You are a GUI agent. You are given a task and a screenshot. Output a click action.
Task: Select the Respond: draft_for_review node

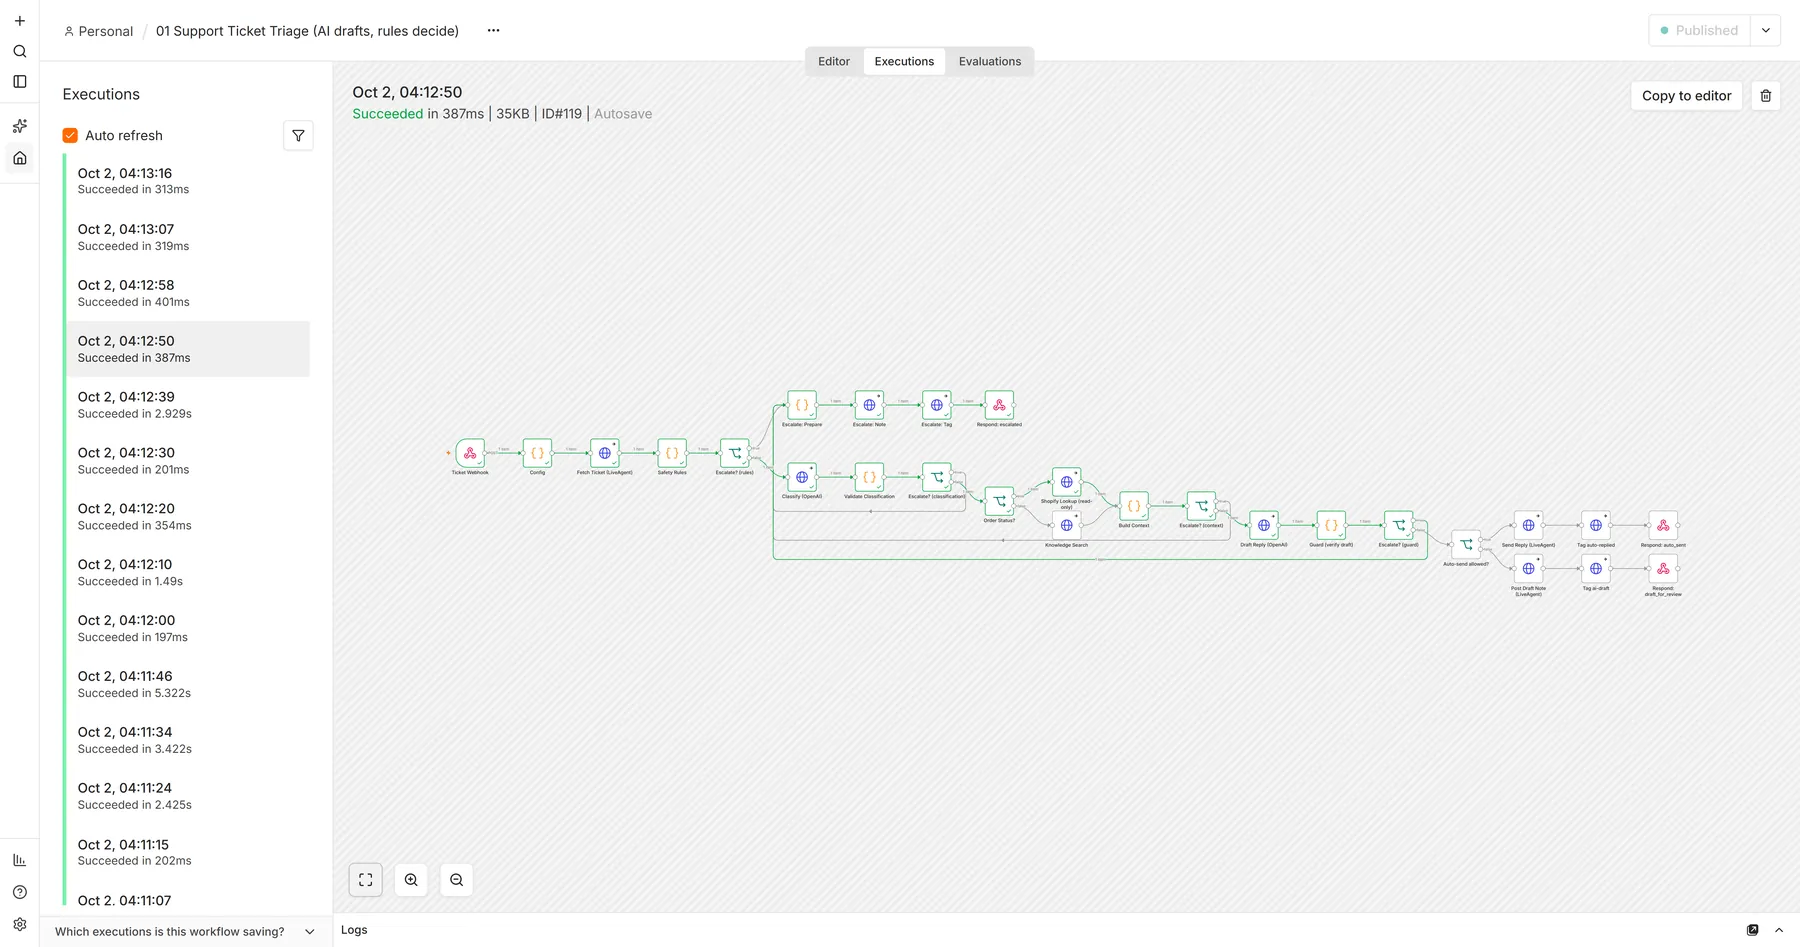coord(1663,569)
